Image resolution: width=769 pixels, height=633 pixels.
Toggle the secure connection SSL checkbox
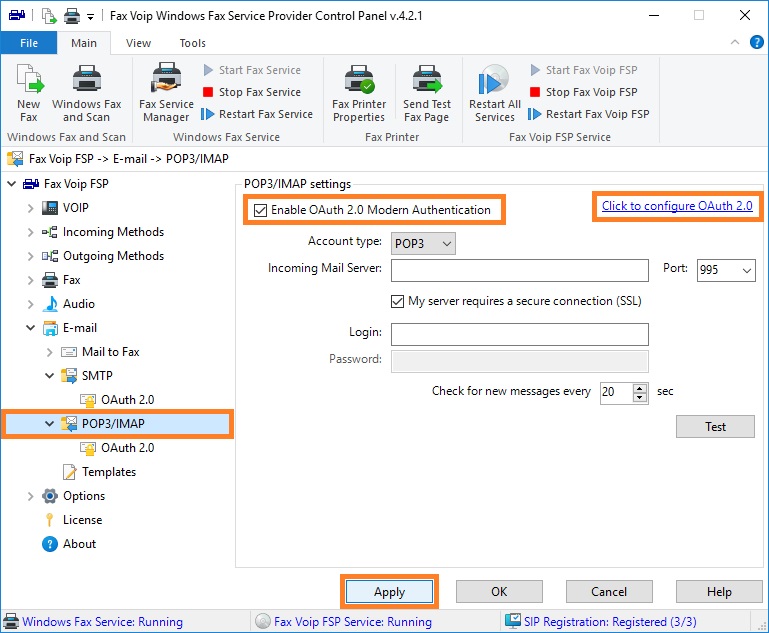[397, 301]
